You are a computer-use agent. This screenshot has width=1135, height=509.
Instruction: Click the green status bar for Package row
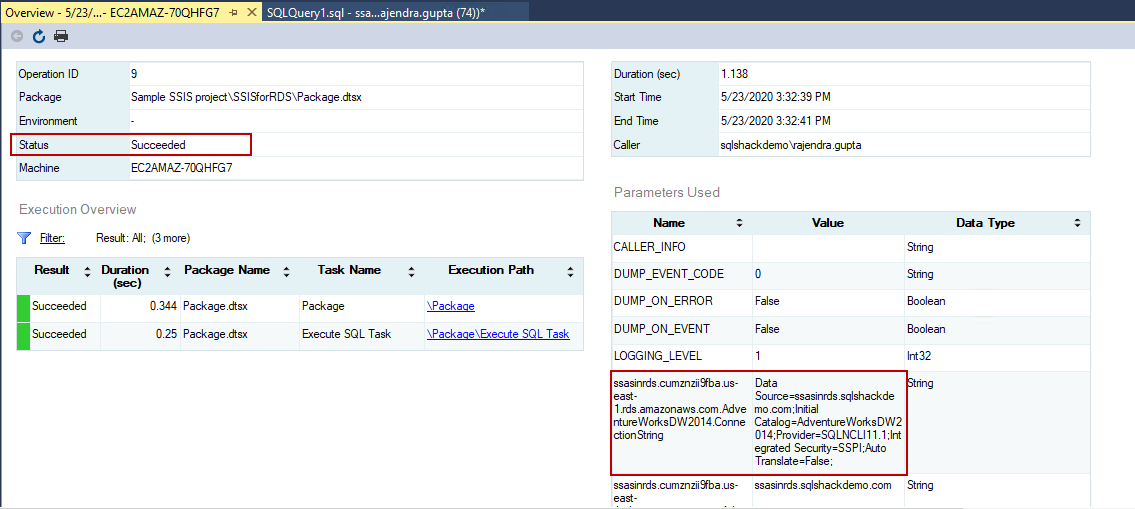point(23,308)
